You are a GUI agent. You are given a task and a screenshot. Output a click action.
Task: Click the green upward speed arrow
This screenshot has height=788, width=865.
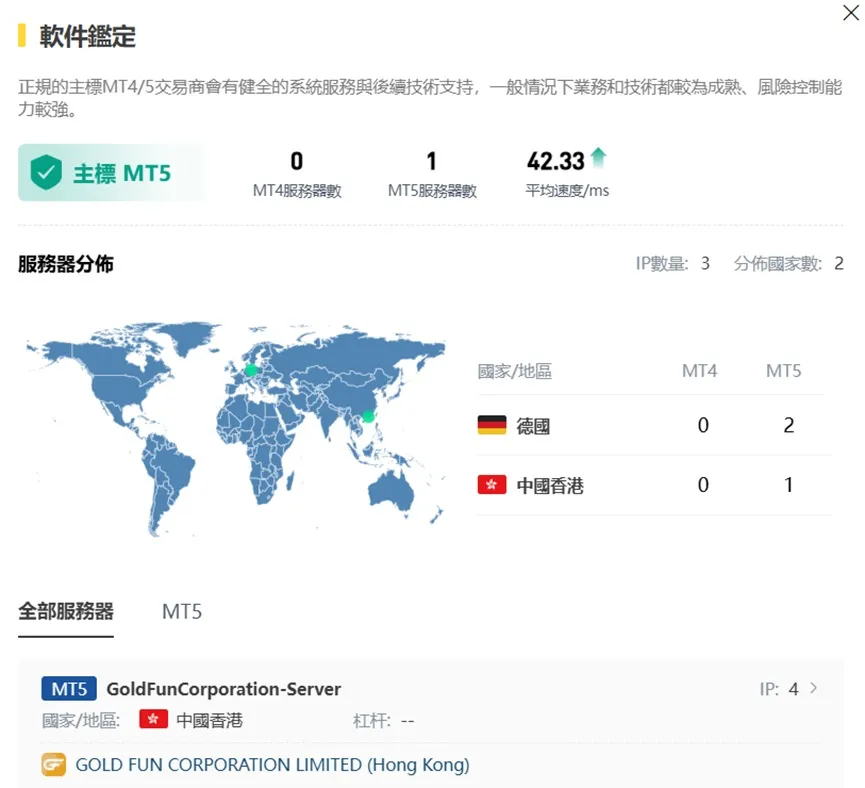598,158
